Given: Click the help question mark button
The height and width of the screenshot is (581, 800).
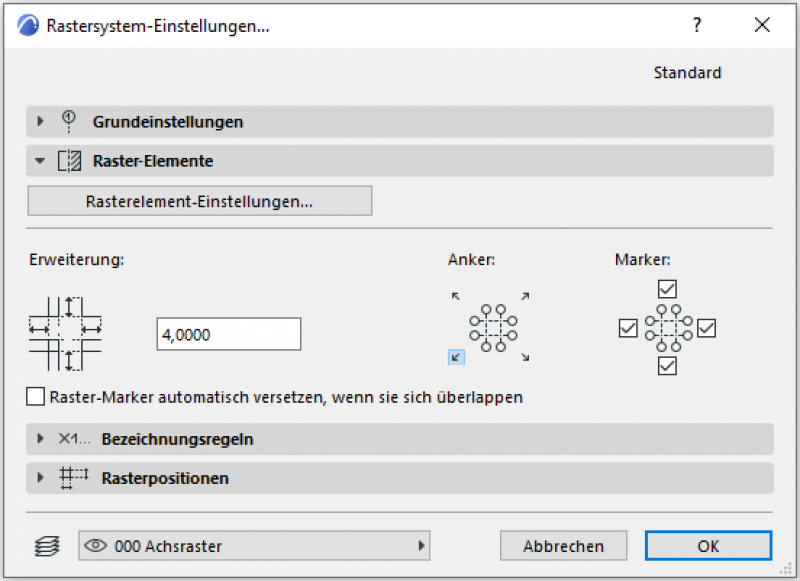Looking at the screenshot, I should [x=697, y=26].
